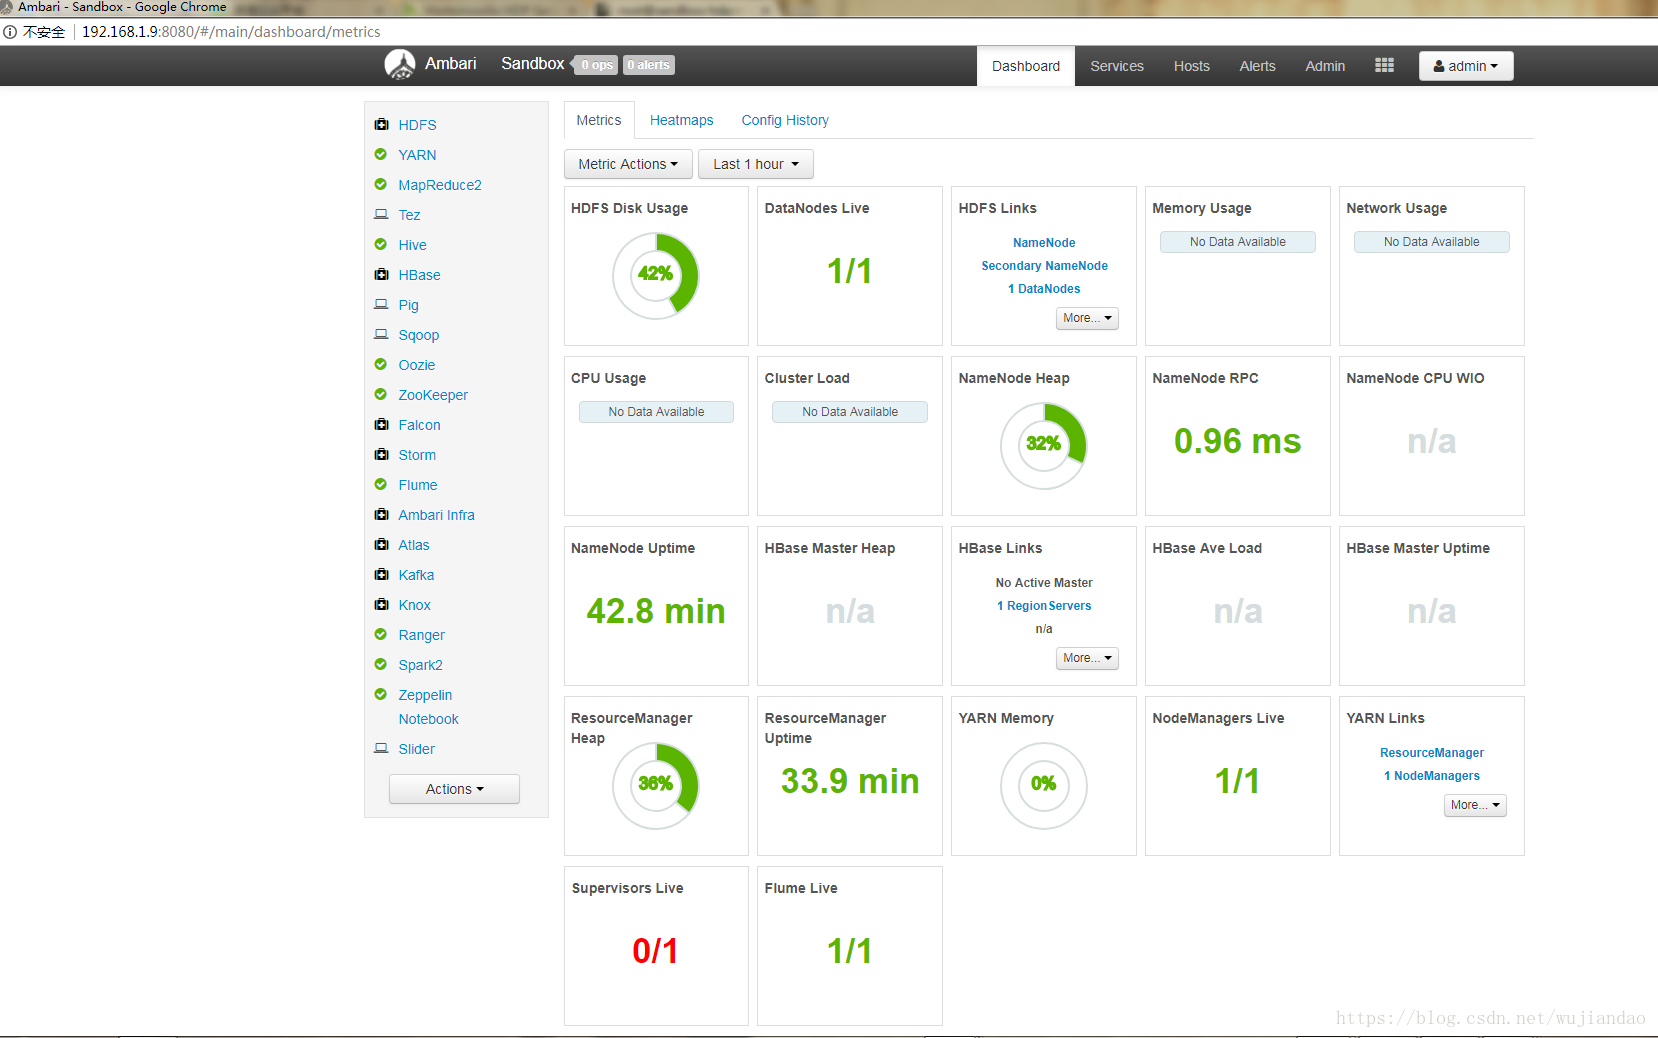Open the 1 DataNodes link
This screenshot has width=1658, height=1038.
point(1044,289)
